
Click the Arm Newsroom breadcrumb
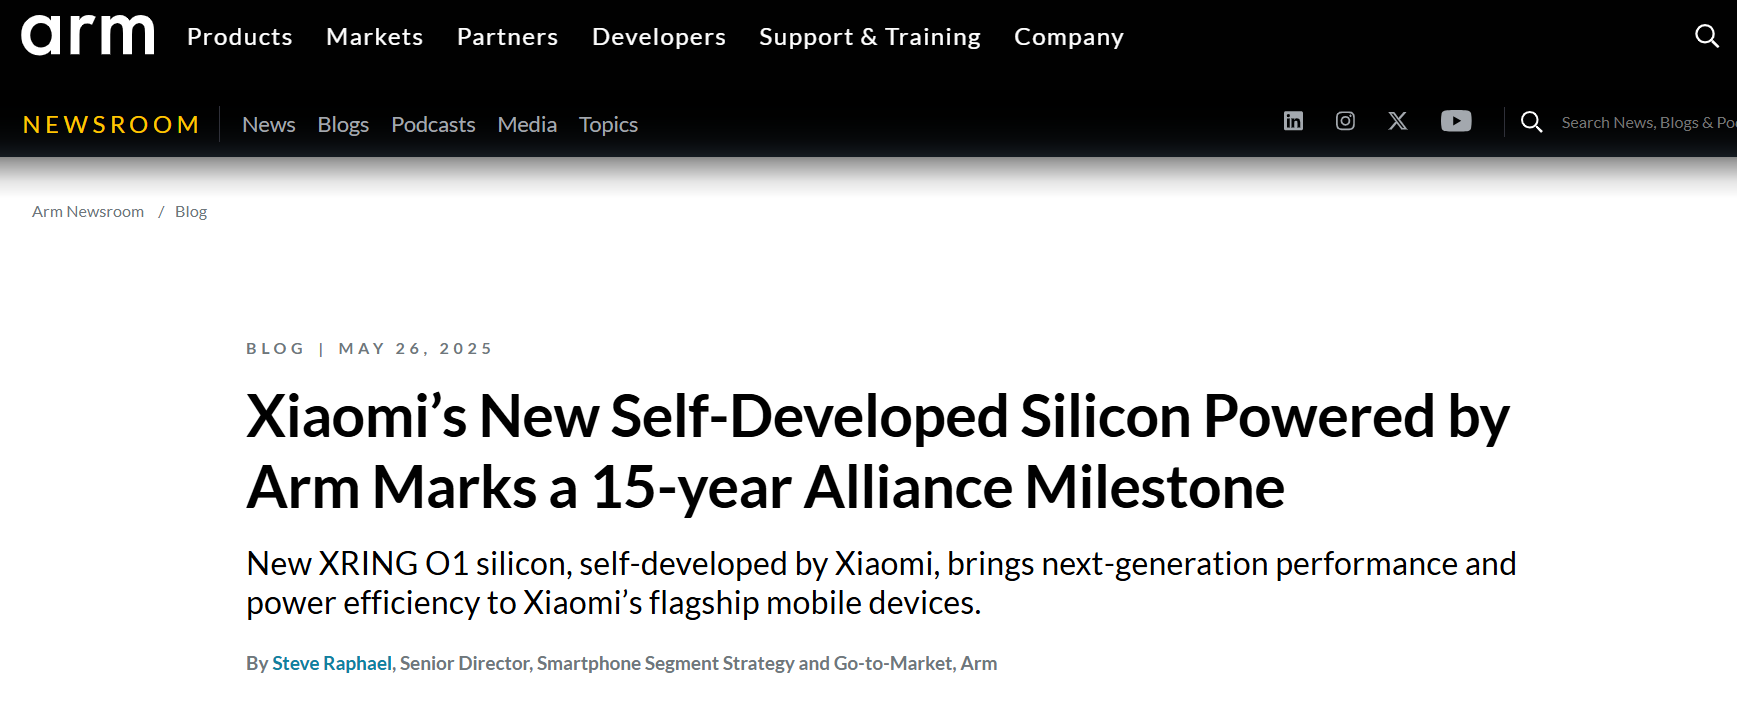coord(88,212)
